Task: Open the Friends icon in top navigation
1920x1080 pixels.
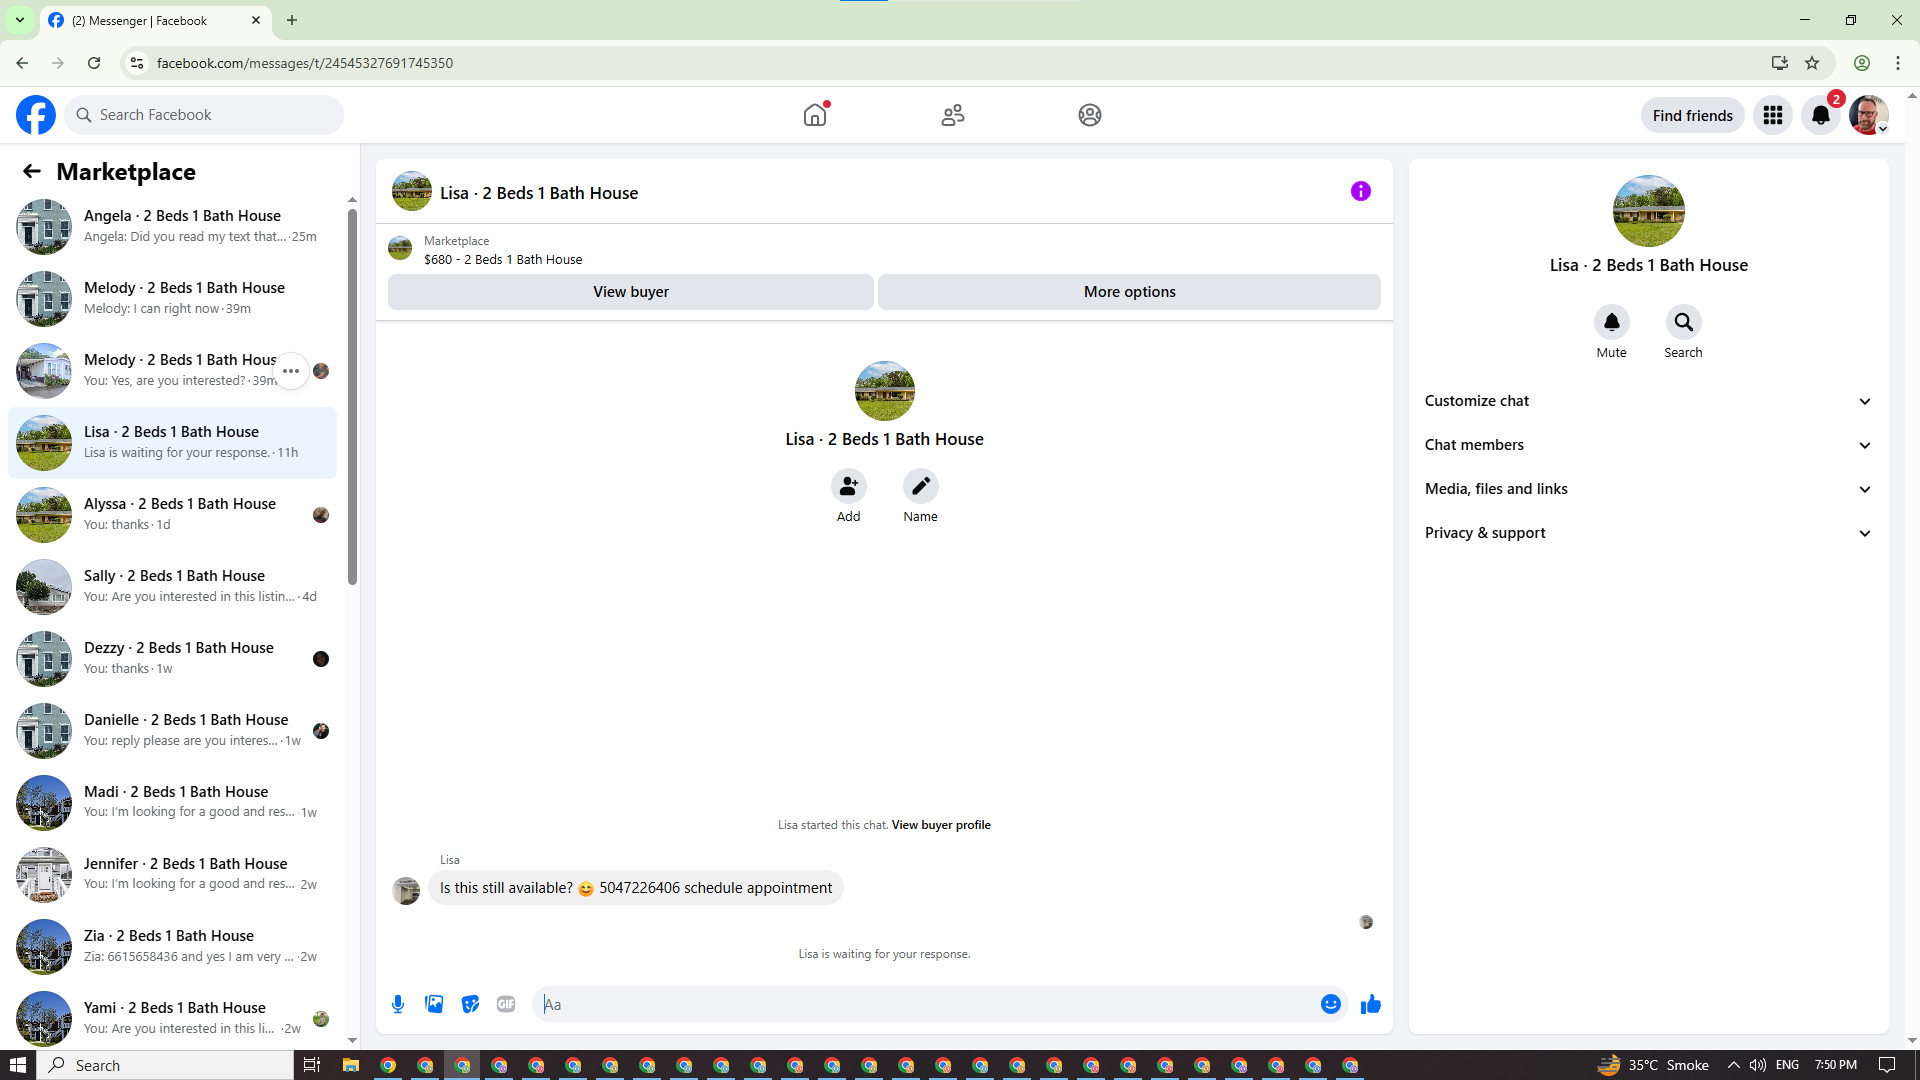Action: click(953, 115)
